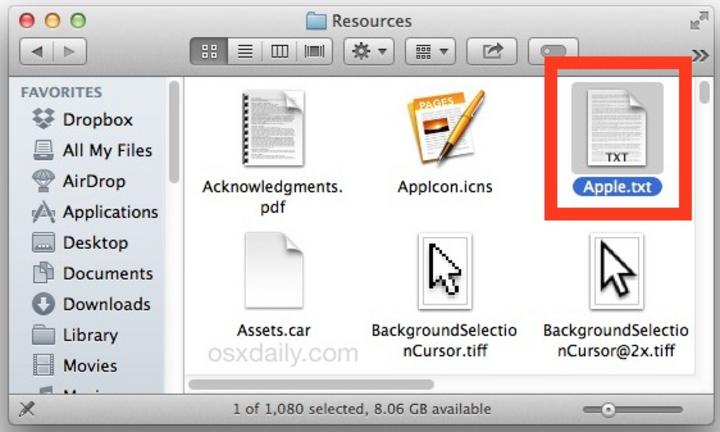The width and height of the screenshot is (720, 432).
Task: Click the horizontal scrollbar in file area
Action: click(x=310, y=383)
